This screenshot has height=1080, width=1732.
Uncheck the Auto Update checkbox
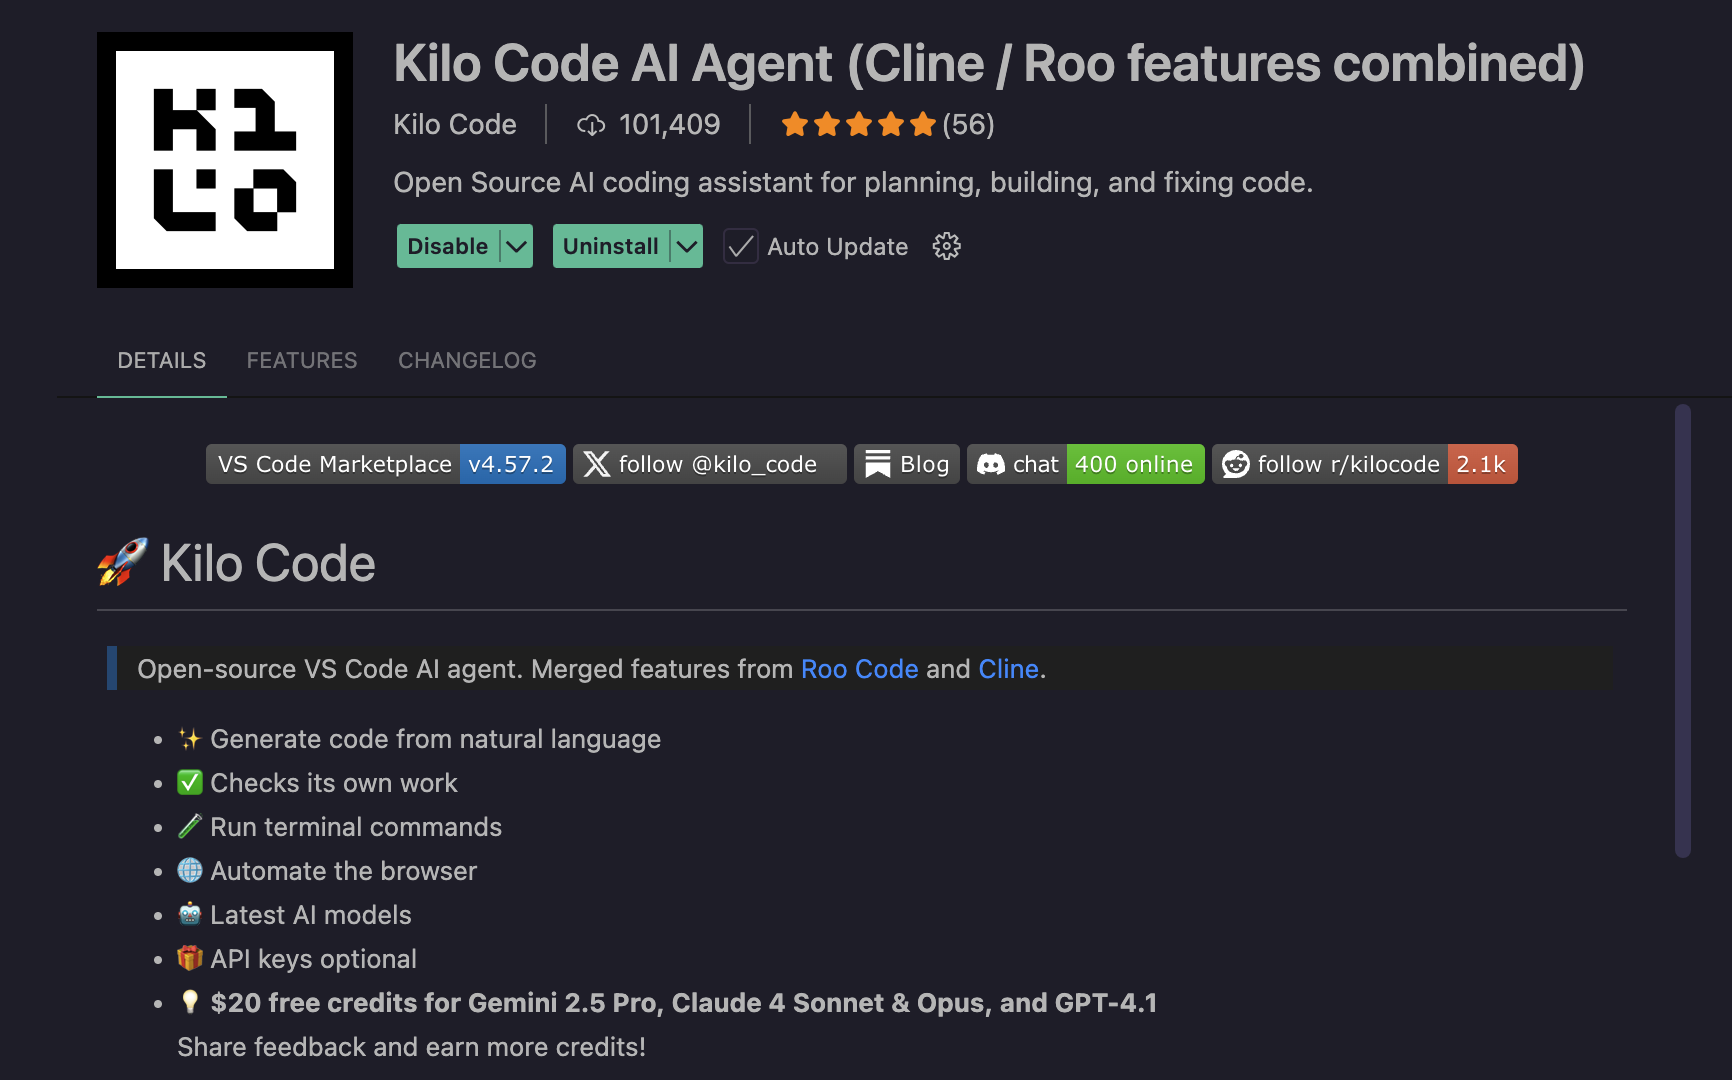pos(740,246)
